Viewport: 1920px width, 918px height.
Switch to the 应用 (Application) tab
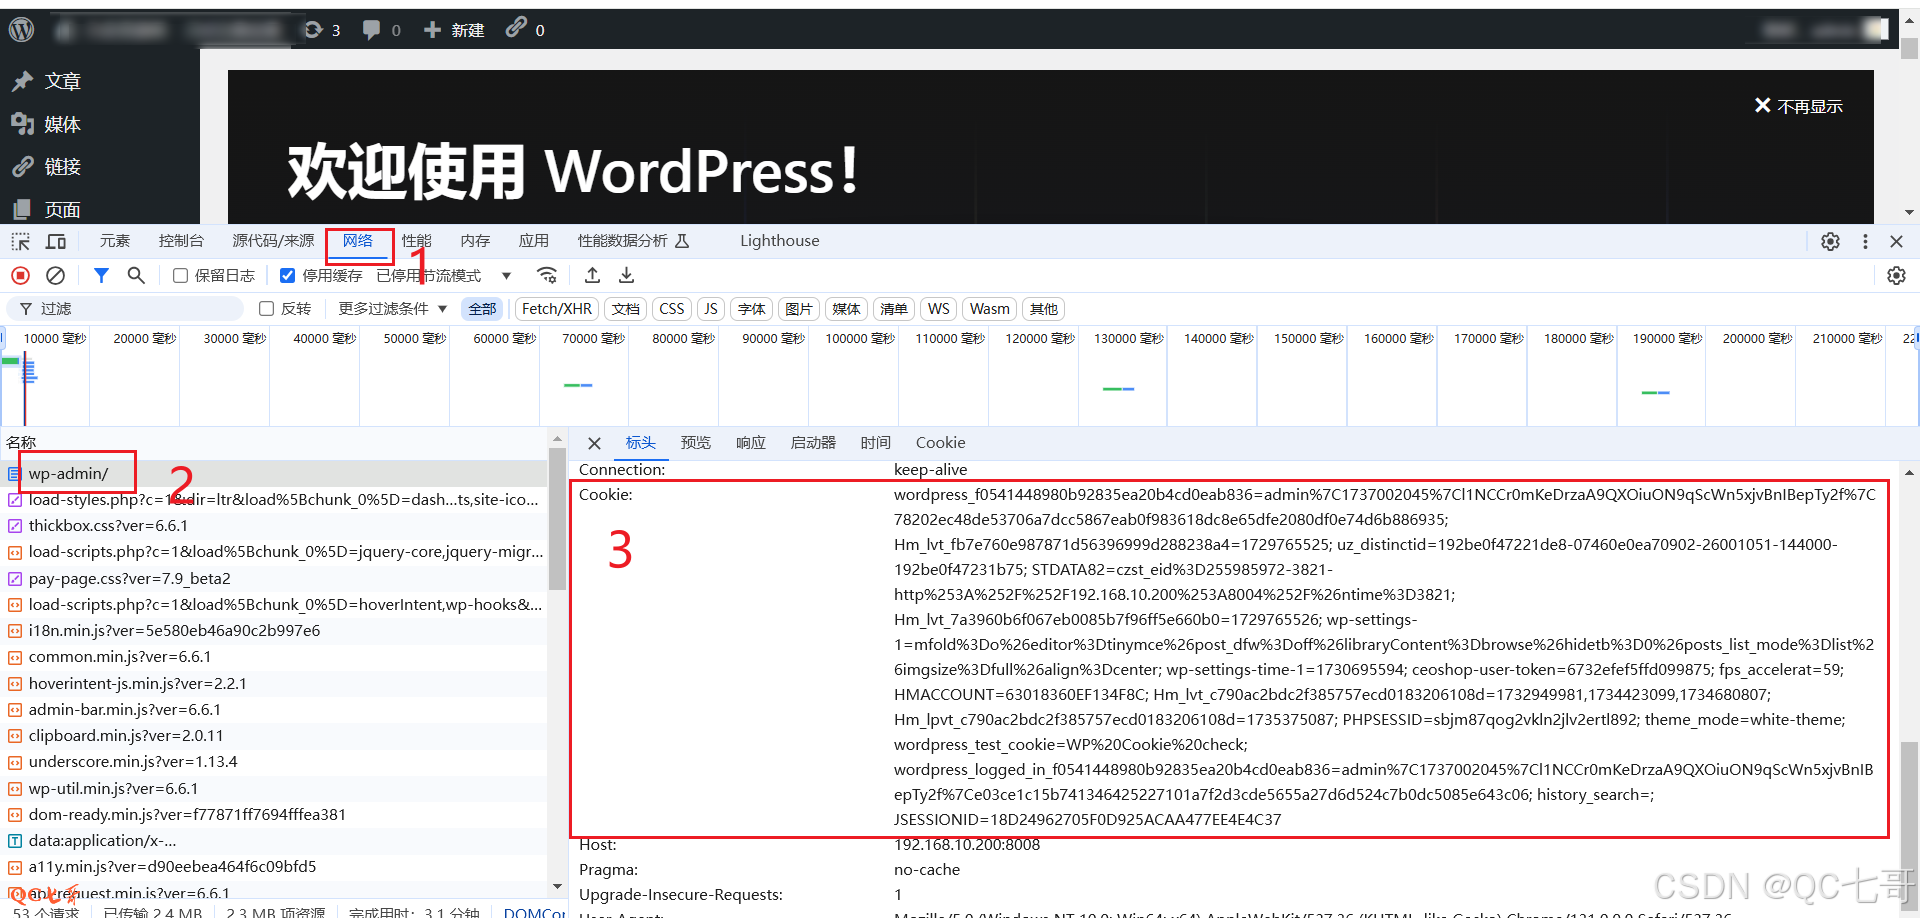(534, 241)
